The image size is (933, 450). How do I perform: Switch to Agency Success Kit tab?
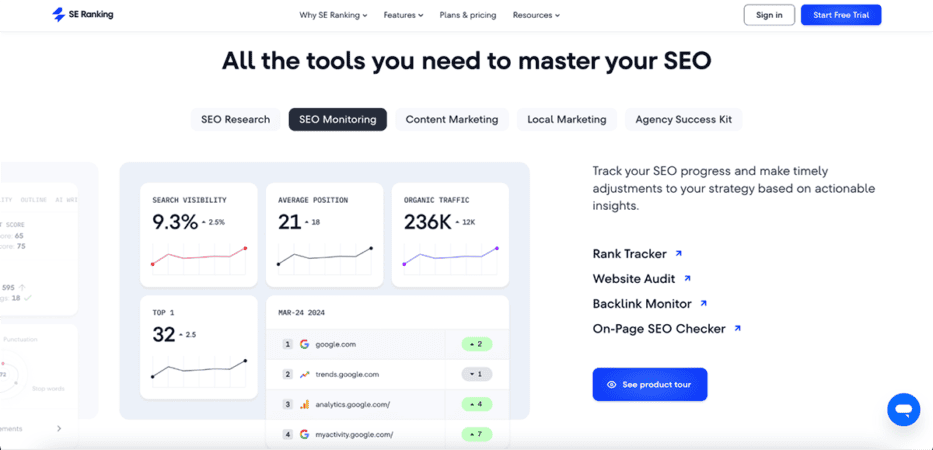pos(684,120)
